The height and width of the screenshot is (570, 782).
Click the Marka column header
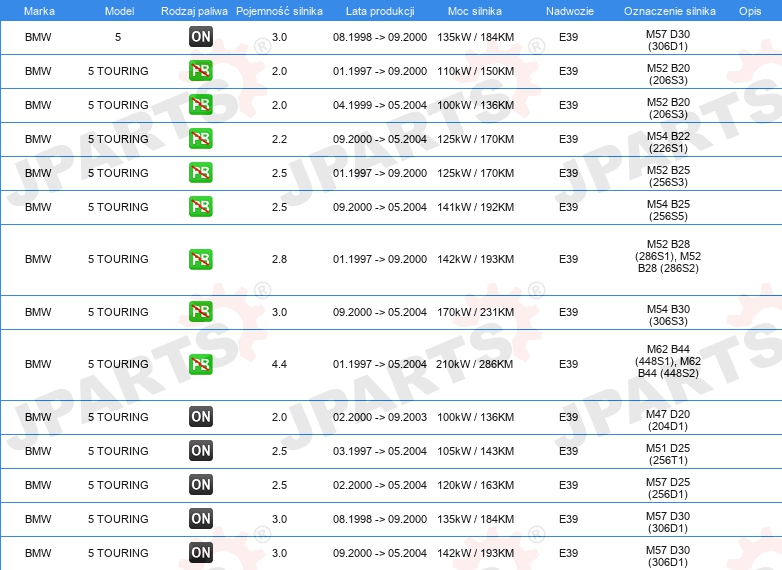[x=39, y=11]
